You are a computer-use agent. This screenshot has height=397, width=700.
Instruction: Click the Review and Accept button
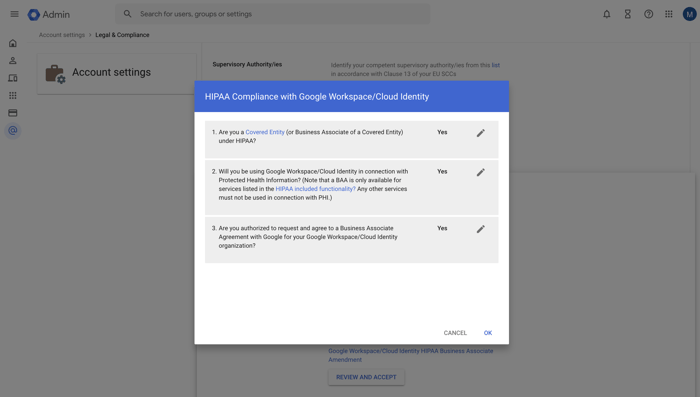366,377
